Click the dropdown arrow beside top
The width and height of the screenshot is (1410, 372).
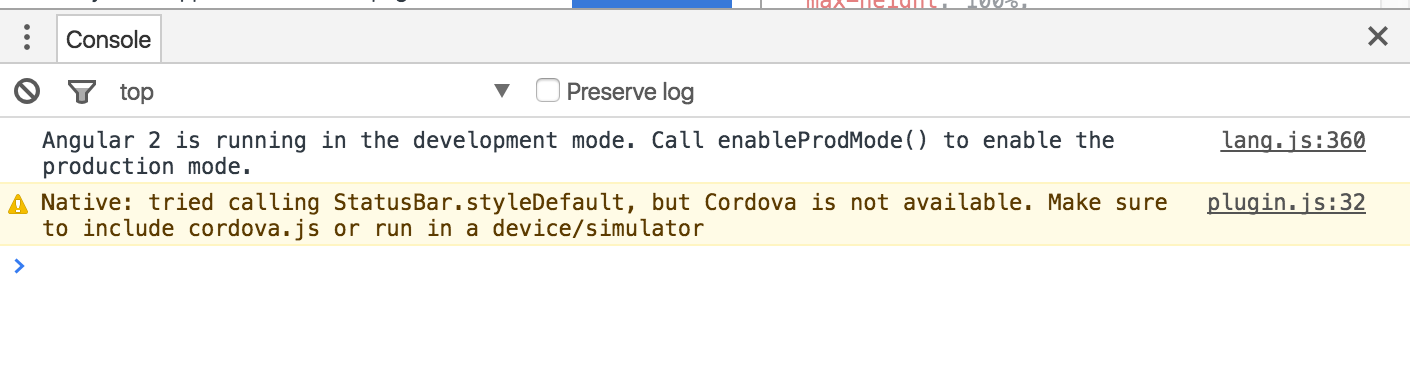point(502,92)
